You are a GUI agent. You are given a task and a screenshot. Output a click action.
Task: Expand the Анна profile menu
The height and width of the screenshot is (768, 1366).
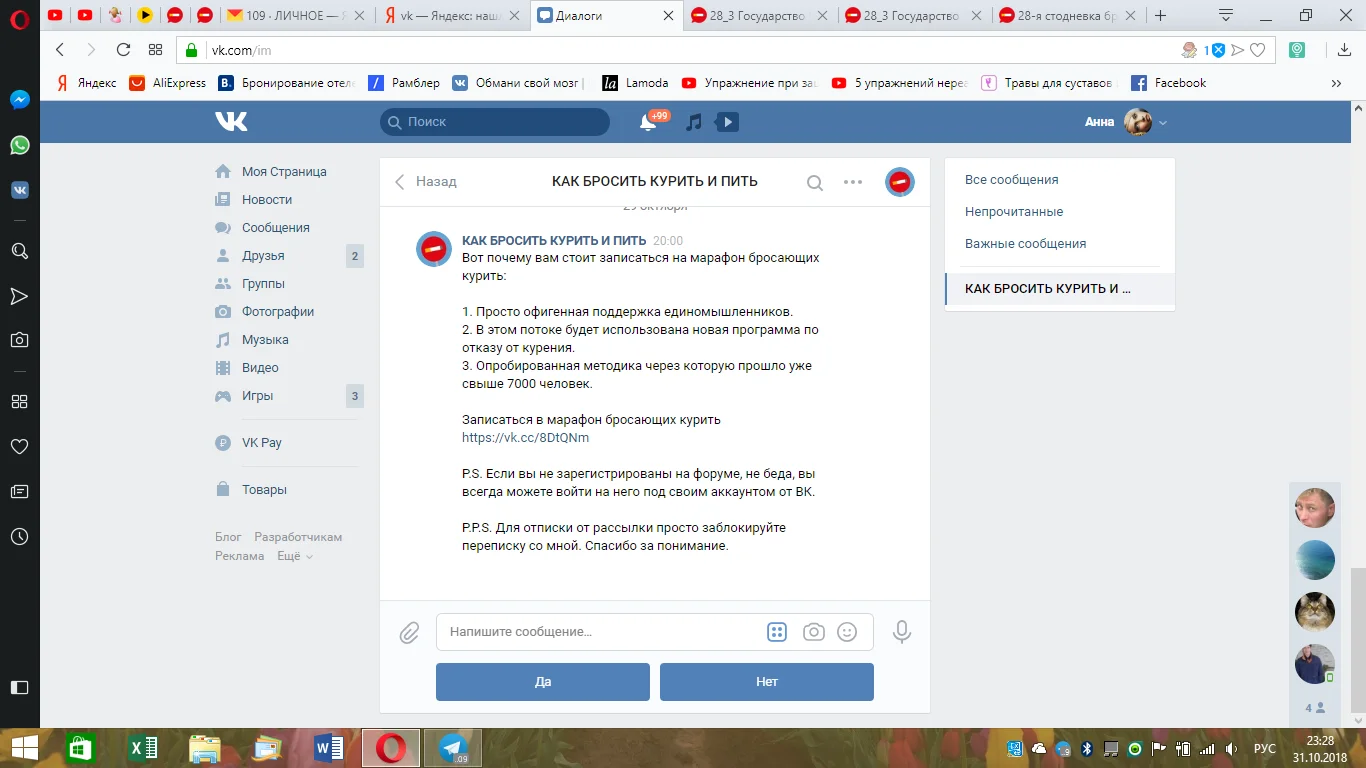point(1126,122)
